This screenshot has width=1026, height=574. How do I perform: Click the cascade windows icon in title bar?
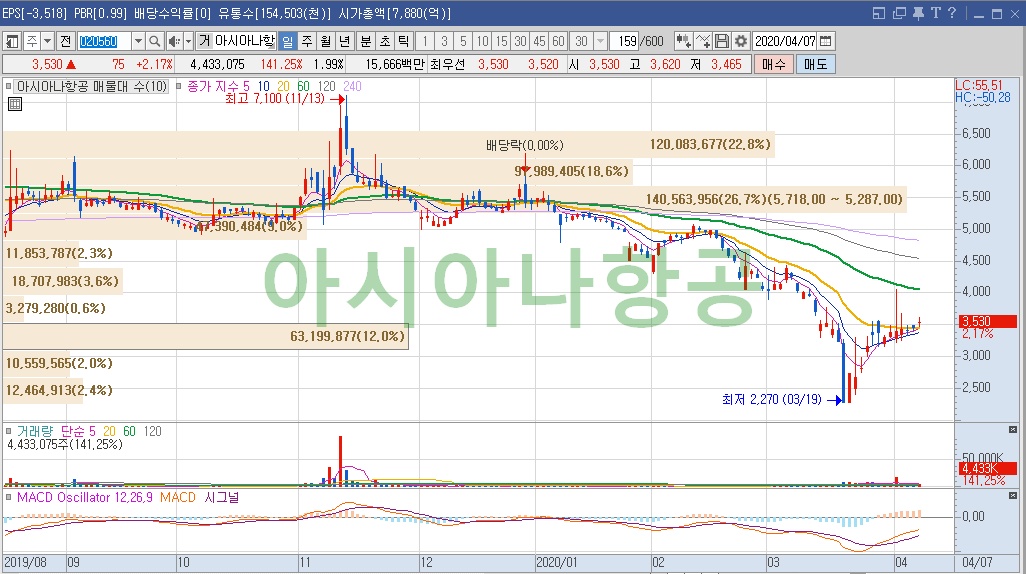(899, 13)
